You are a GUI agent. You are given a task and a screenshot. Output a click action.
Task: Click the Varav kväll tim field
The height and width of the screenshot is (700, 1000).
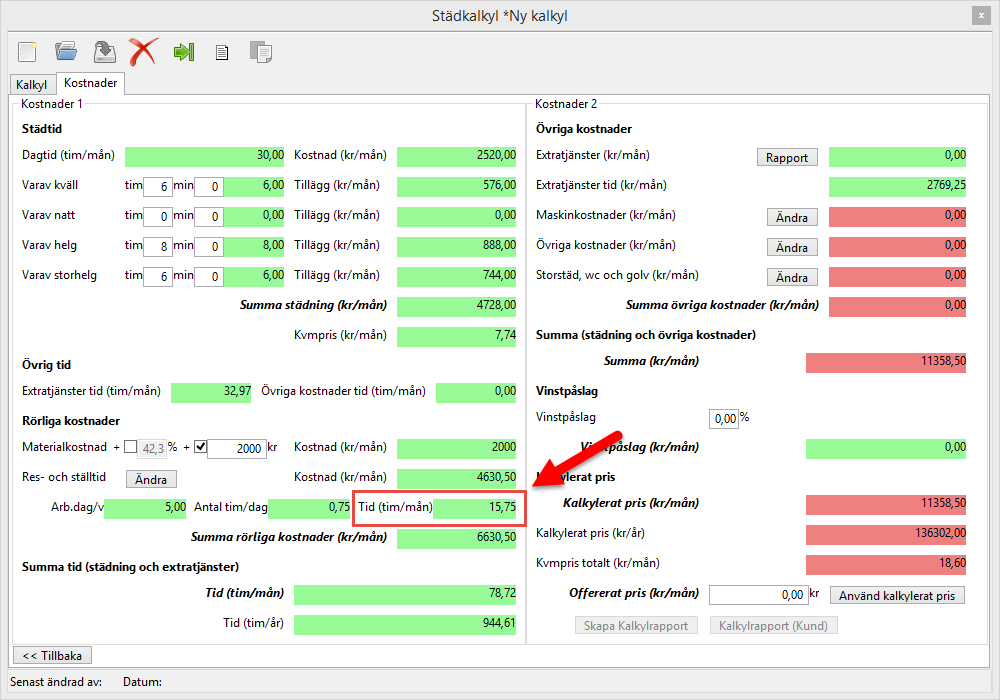(x=157, y=187)
